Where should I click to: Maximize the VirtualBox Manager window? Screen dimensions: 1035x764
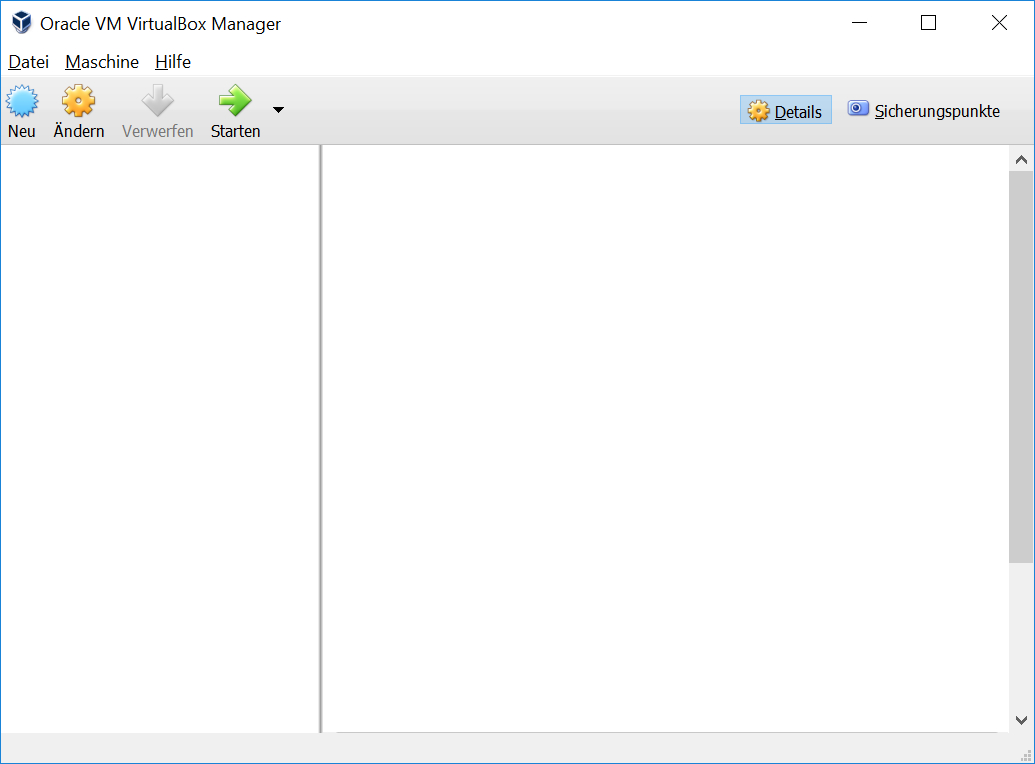tap(929, 23)
